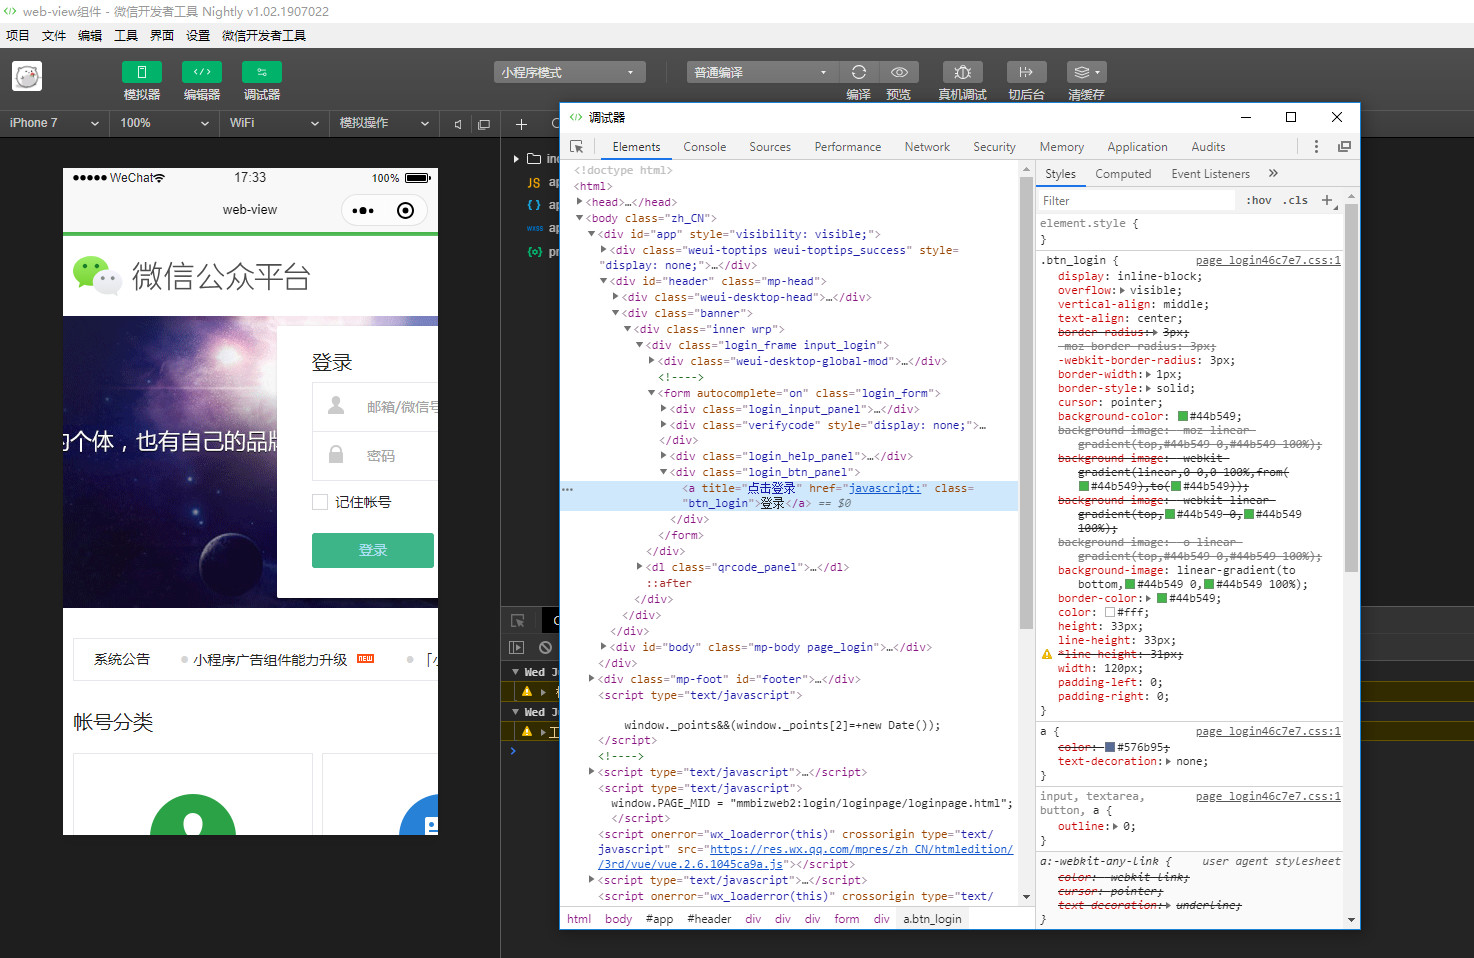Open the 小程序广告组件能力升级 announcement
Image resolution: width=1474 pixels, height=958 pixels.
pyautogui.click(x=270, y=660)
